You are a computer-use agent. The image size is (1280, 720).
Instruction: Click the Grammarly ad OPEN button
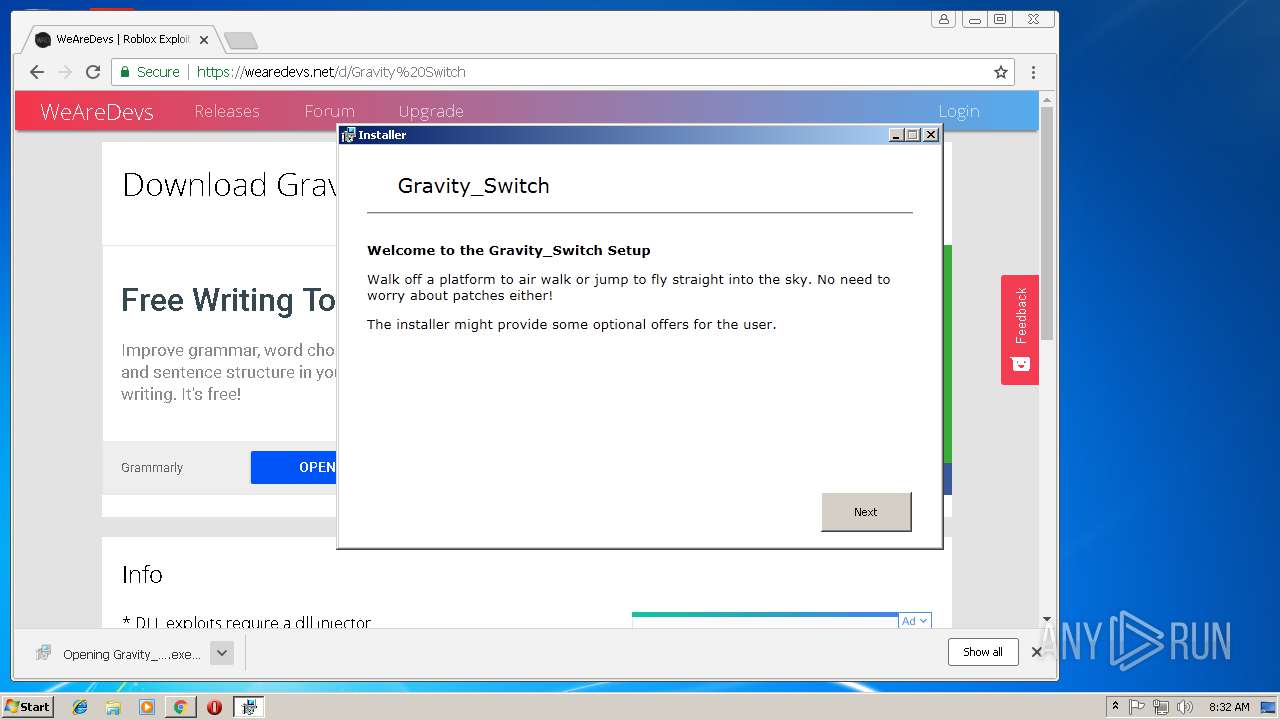click(294, 467)
